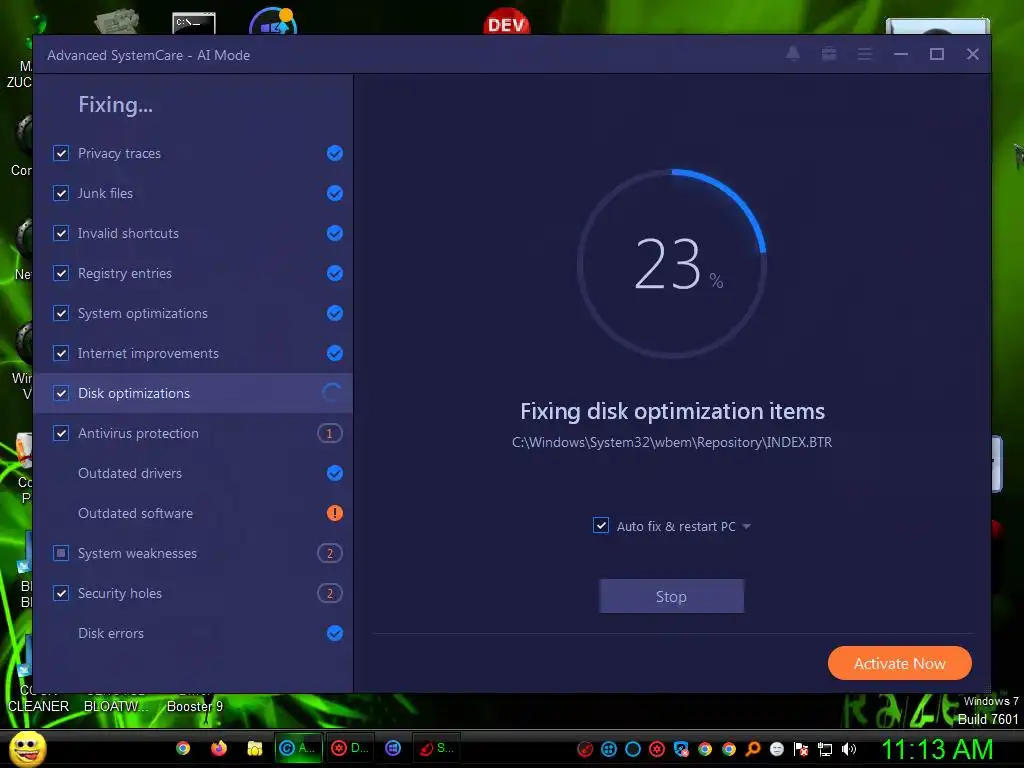This screenshot has height=768, width=1024.
Task: Click the blue checkmark beside Invalid shortcuts
Action: tap(334, 233)
